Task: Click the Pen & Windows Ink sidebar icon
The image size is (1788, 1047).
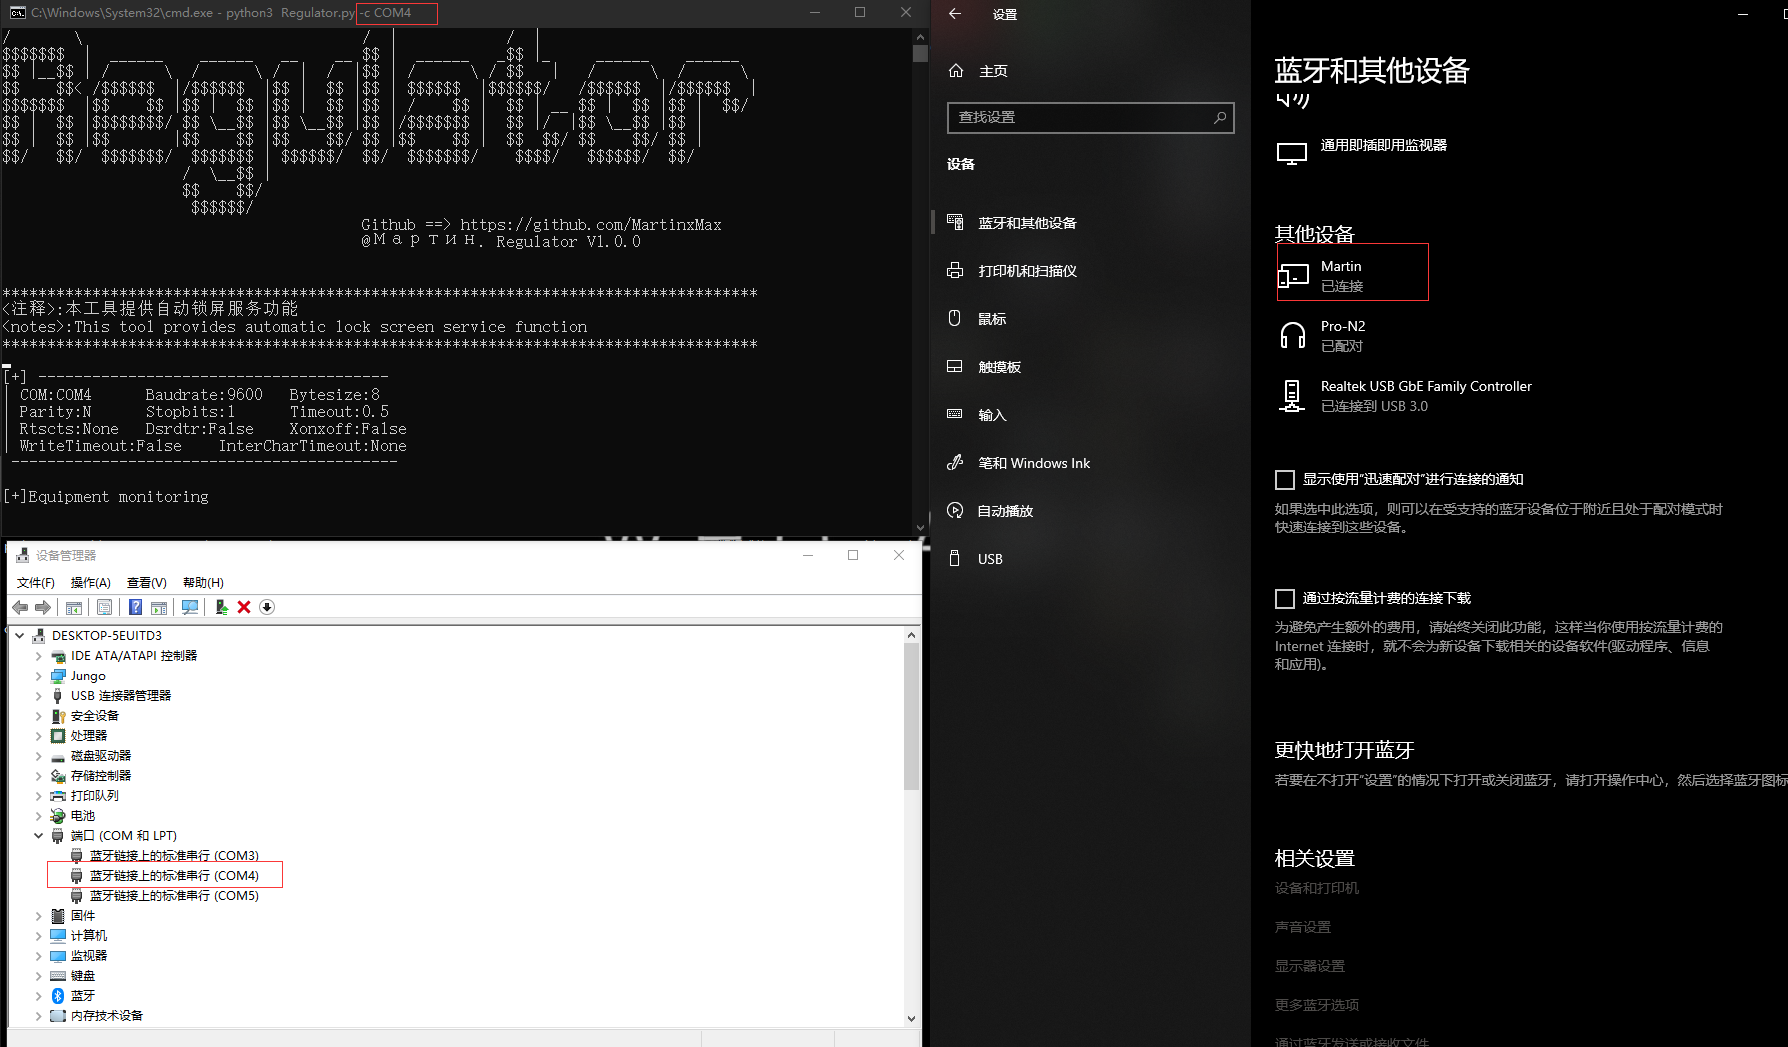Action: [x=955, y=462]
